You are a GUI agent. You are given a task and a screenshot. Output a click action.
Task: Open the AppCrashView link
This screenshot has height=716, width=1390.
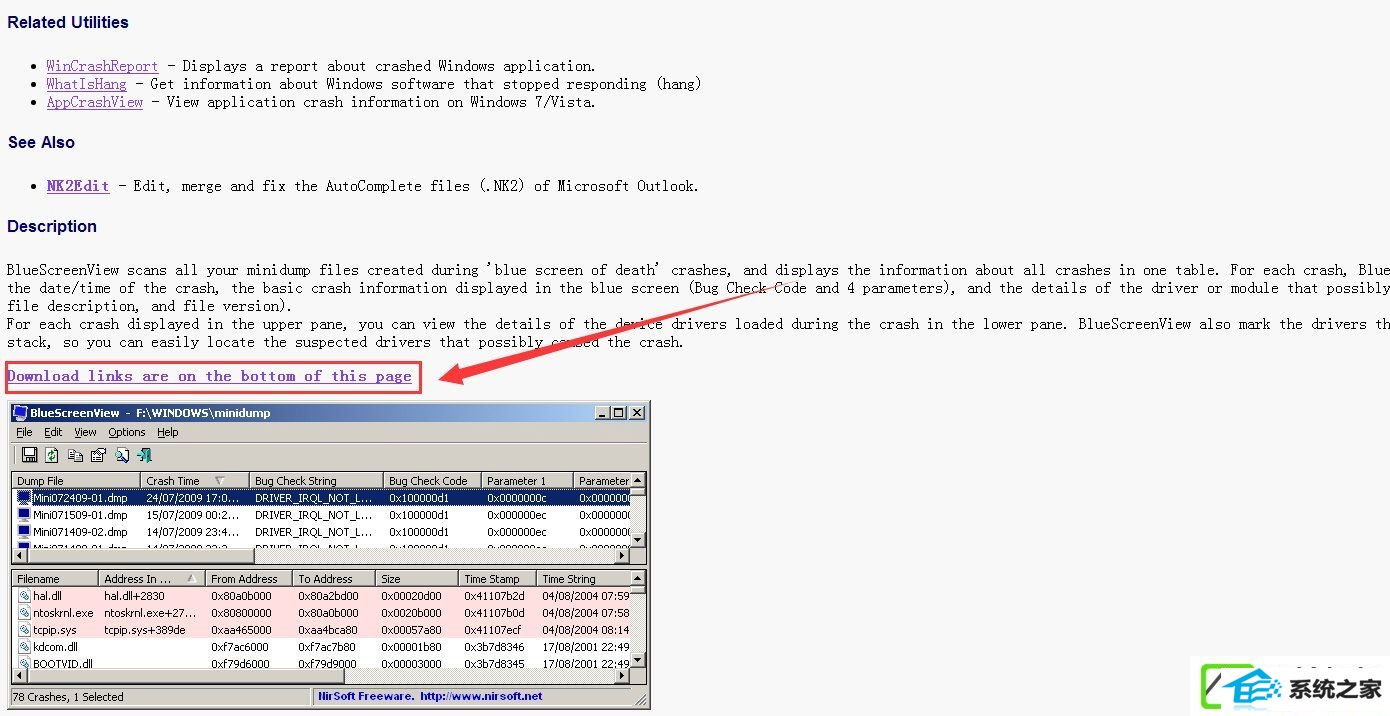(95, 102)
